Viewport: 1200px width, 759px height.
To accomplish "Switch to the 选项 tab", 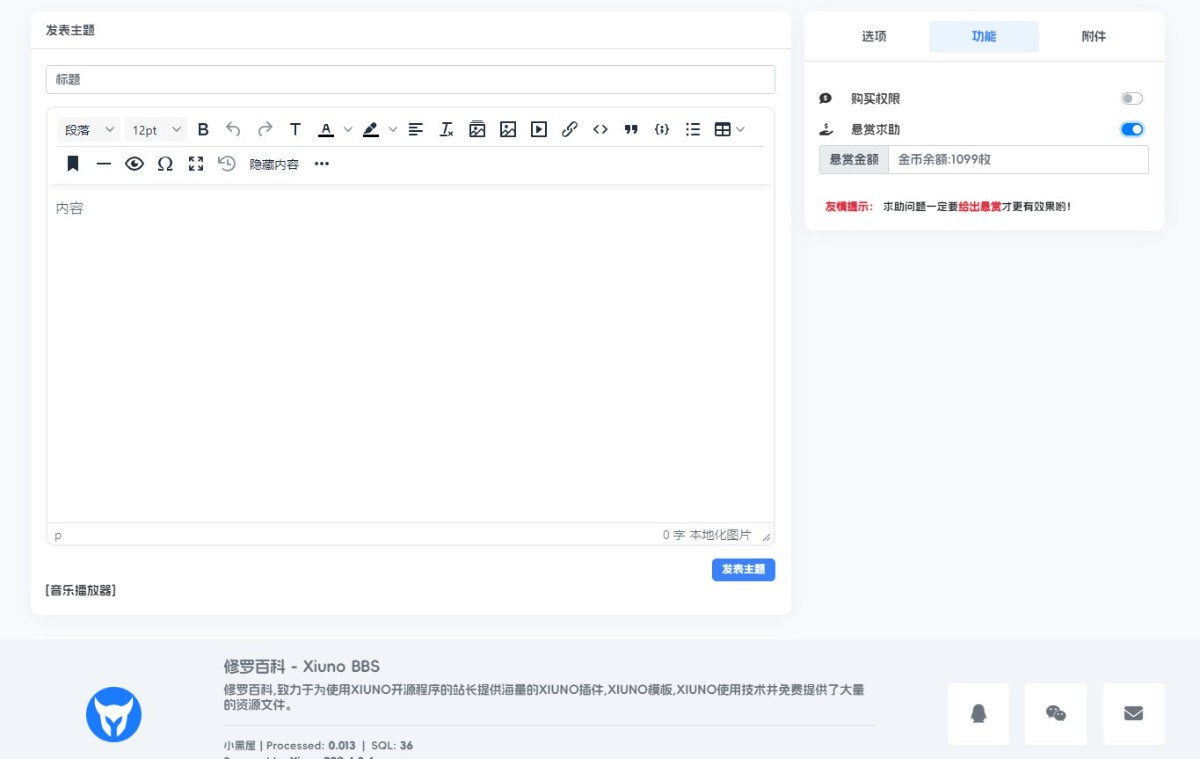I will [874, 36].
